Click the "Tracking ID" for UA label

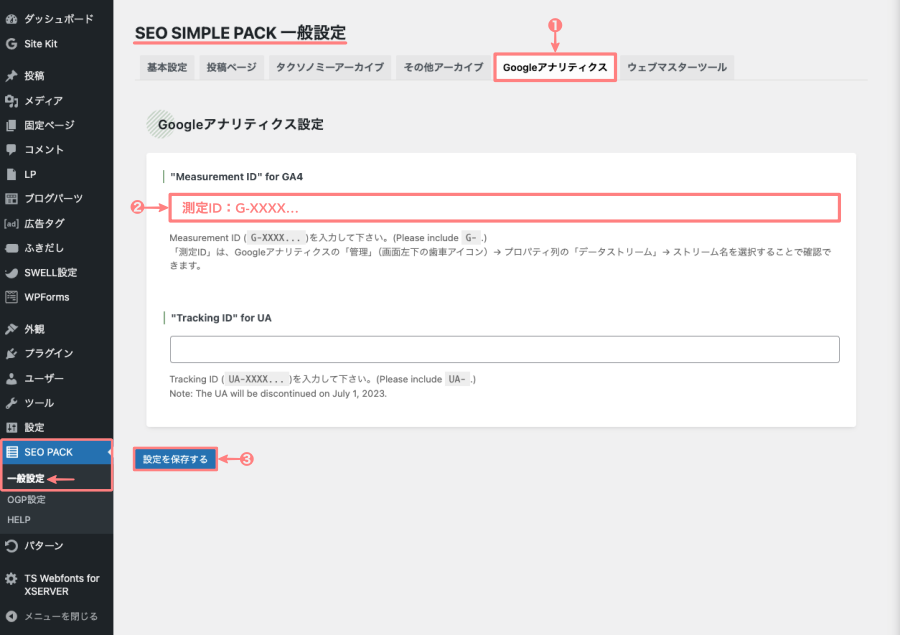click(221, 318)
